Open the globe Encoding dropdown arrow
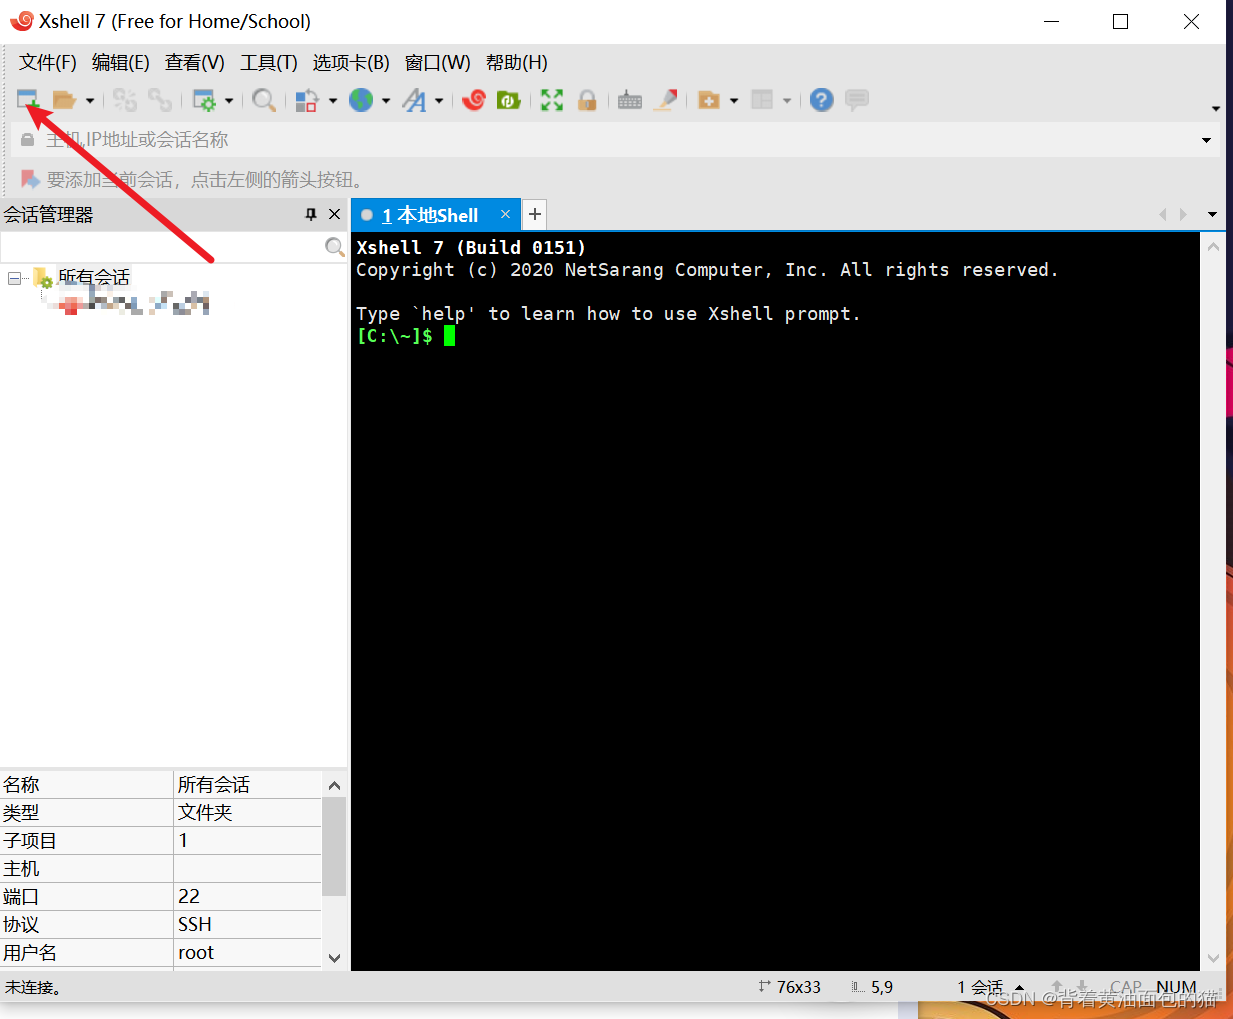Image resolution: width=1233 pixels, height=1019 pixels. tap(386, 101)
